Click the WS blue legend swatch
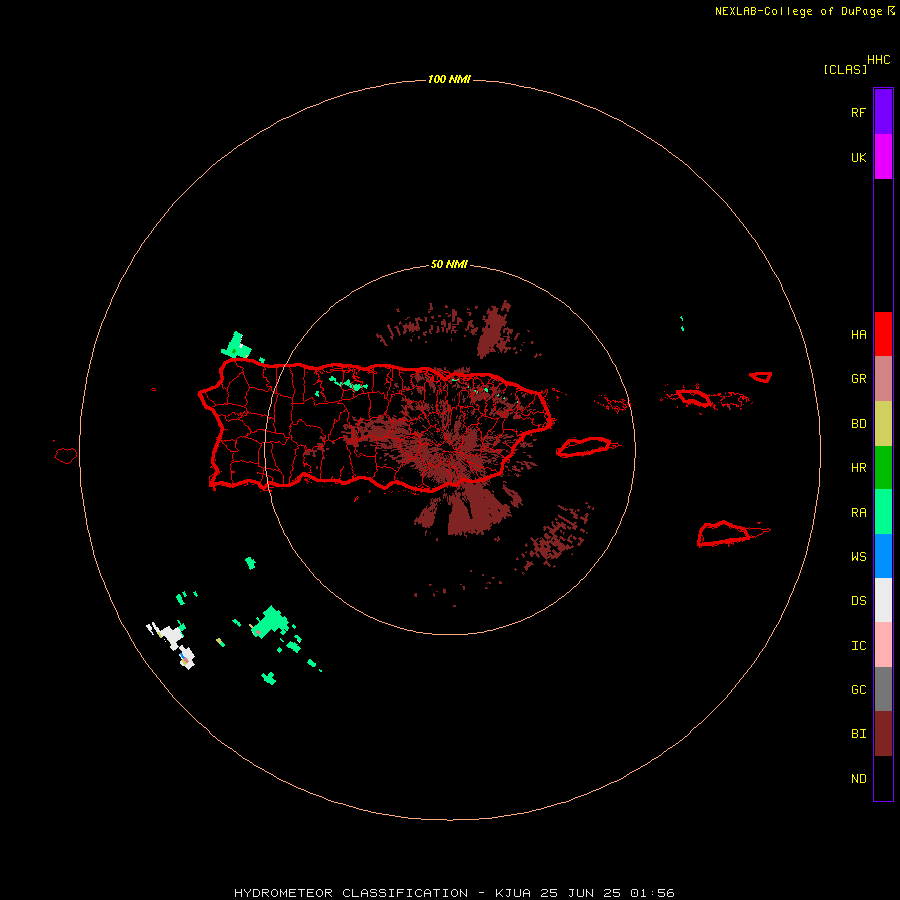 click(x=883, y=556)
